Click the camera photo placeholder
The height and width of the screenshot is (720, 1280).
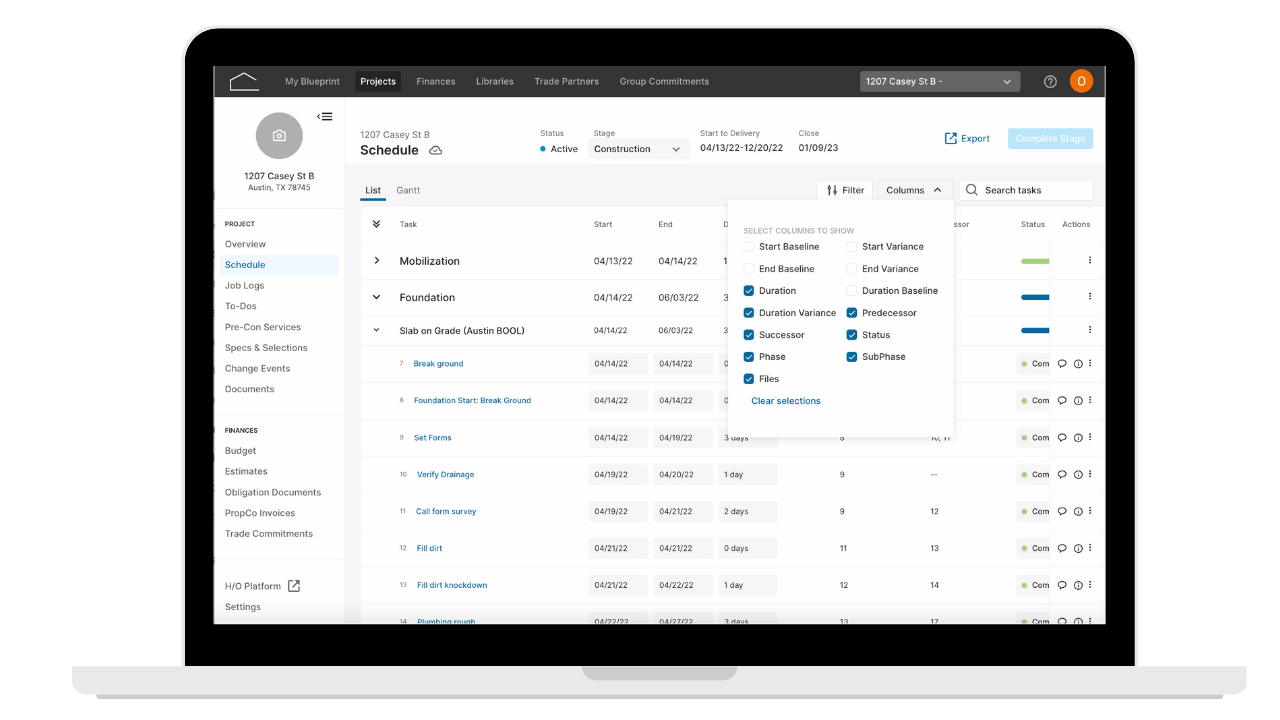[x=279, y=136]
